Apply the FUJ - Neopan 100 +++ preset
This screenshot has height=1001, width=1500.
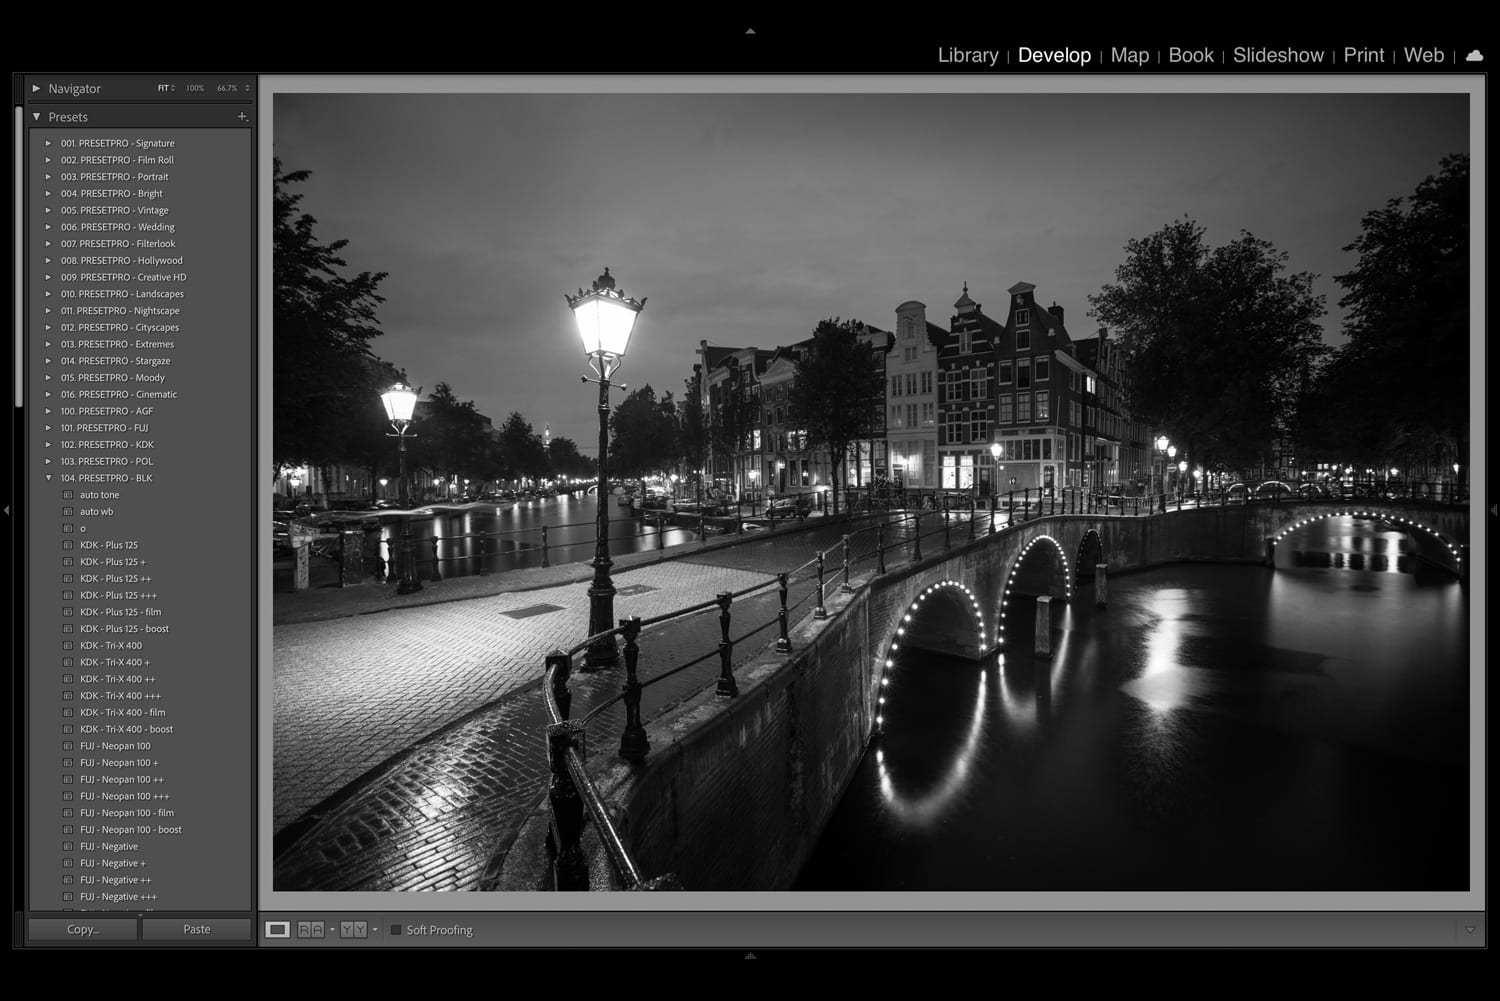[x=125, y=797]
